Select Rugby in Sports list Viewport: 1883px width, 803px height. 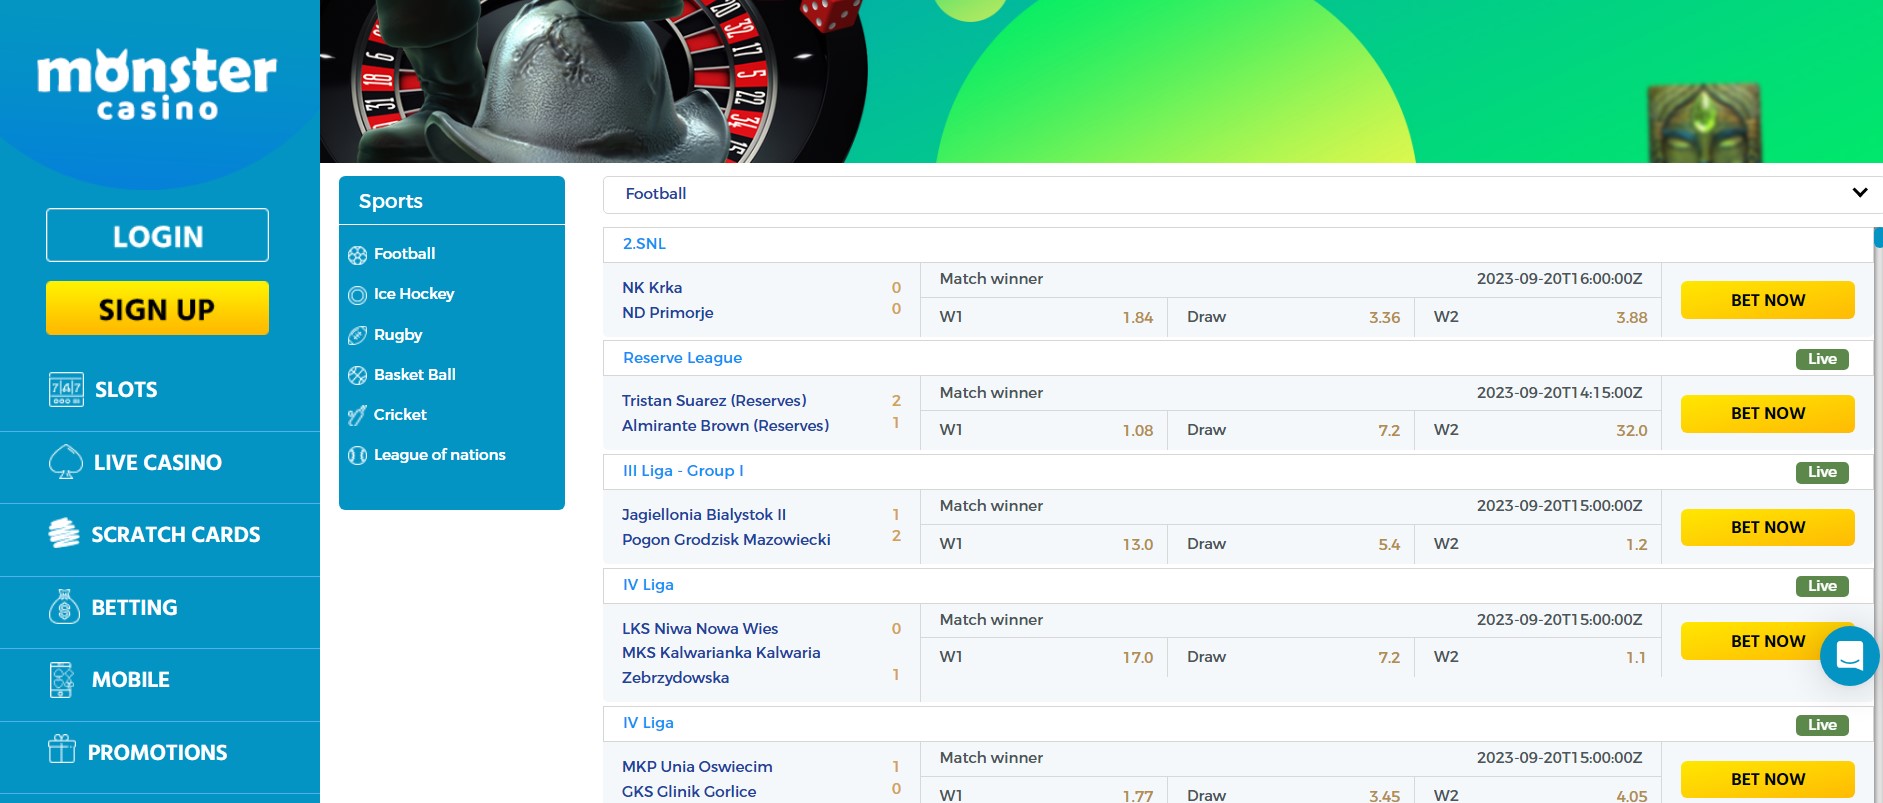pos(398,335)
